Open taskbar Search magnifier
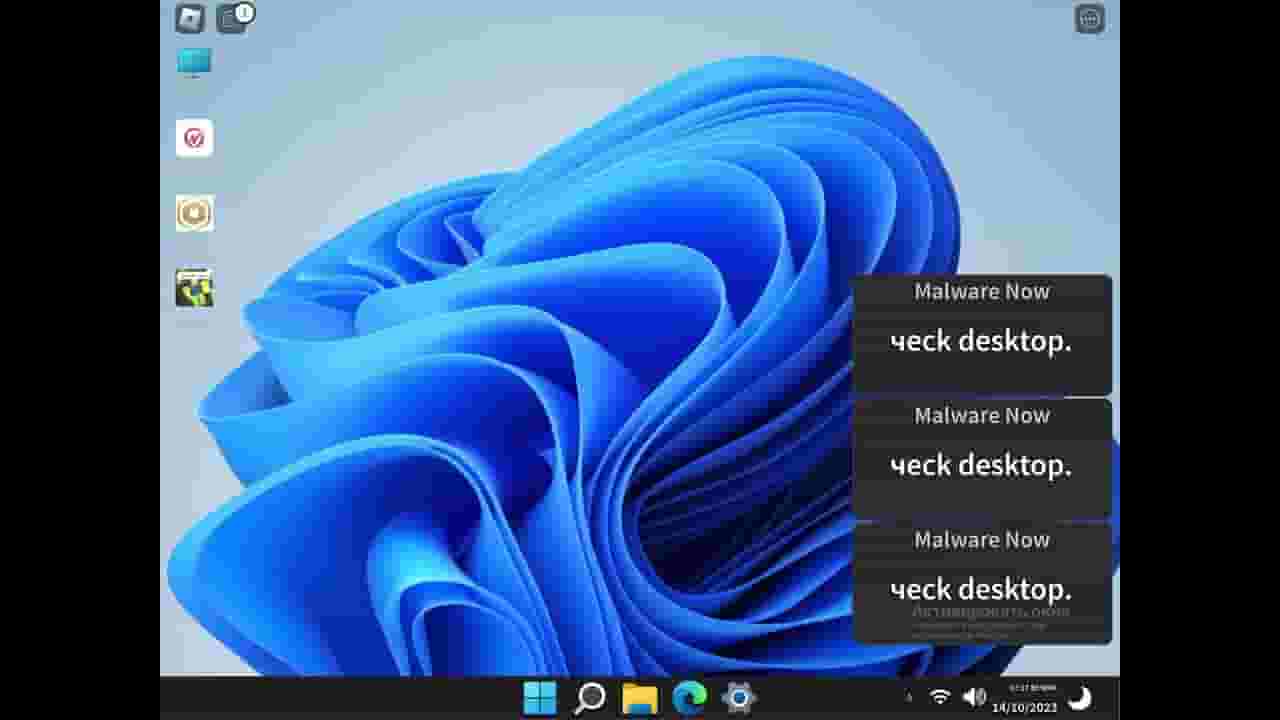The width and height of the screenshot is (1280, 720). pos(590,697)
